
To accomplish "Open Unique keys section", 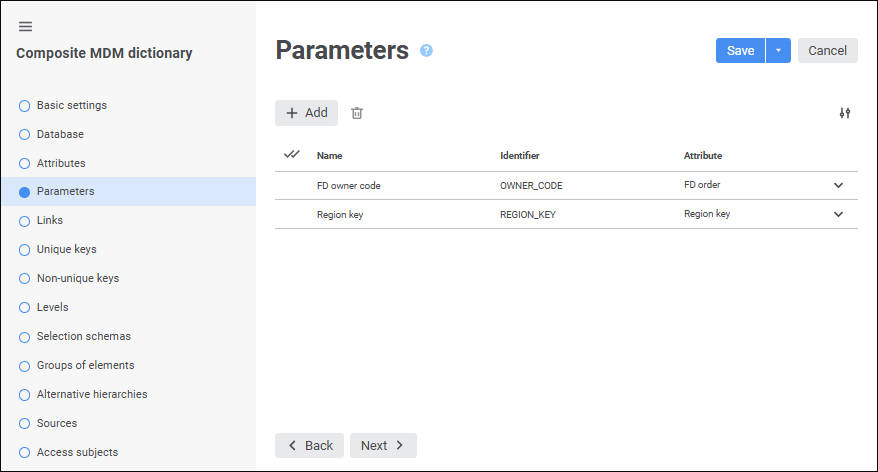I will (x=66, y=249).
